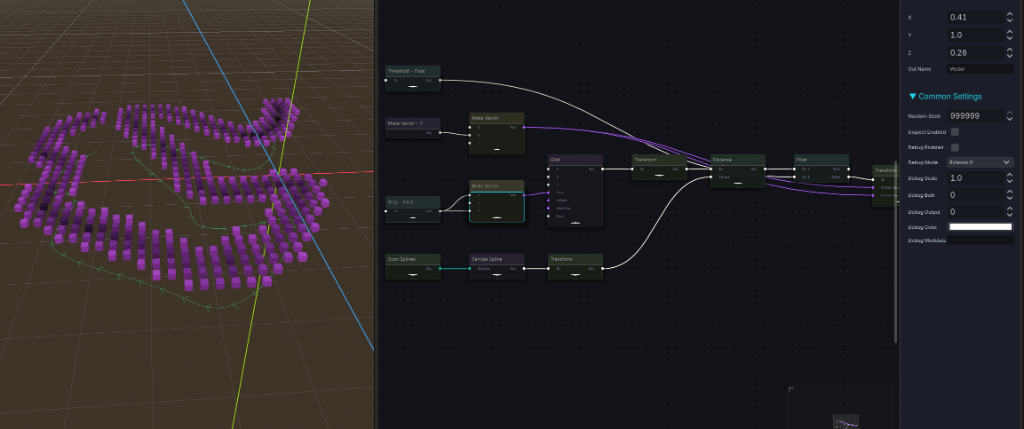Enable the Debug Enabled checkbox

coord(955,148)
